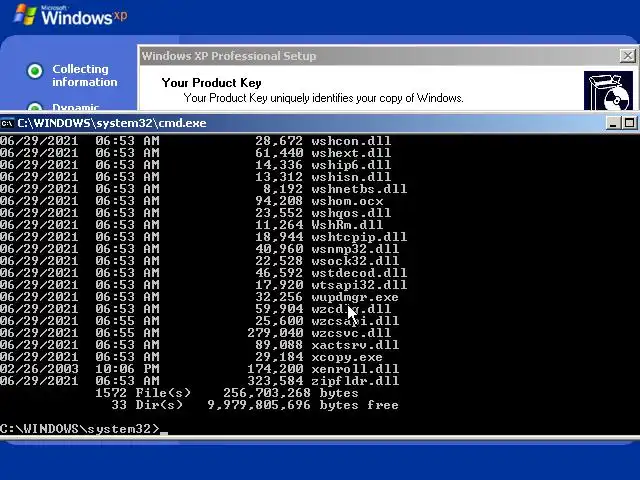640x480 pixels.
Task: Click the xcopy.exe file name
Action: coord(347,357)
